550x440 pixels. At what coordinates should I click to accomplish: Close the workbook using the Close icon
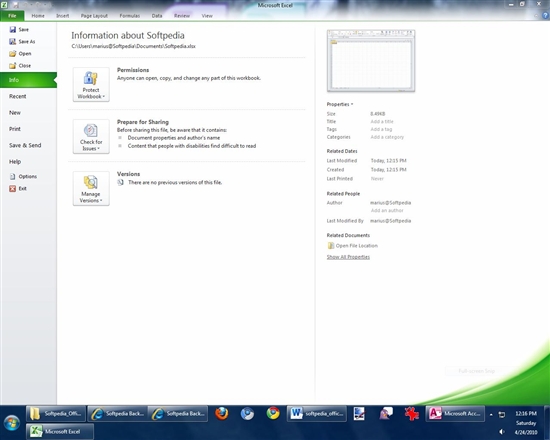point(13,66)
